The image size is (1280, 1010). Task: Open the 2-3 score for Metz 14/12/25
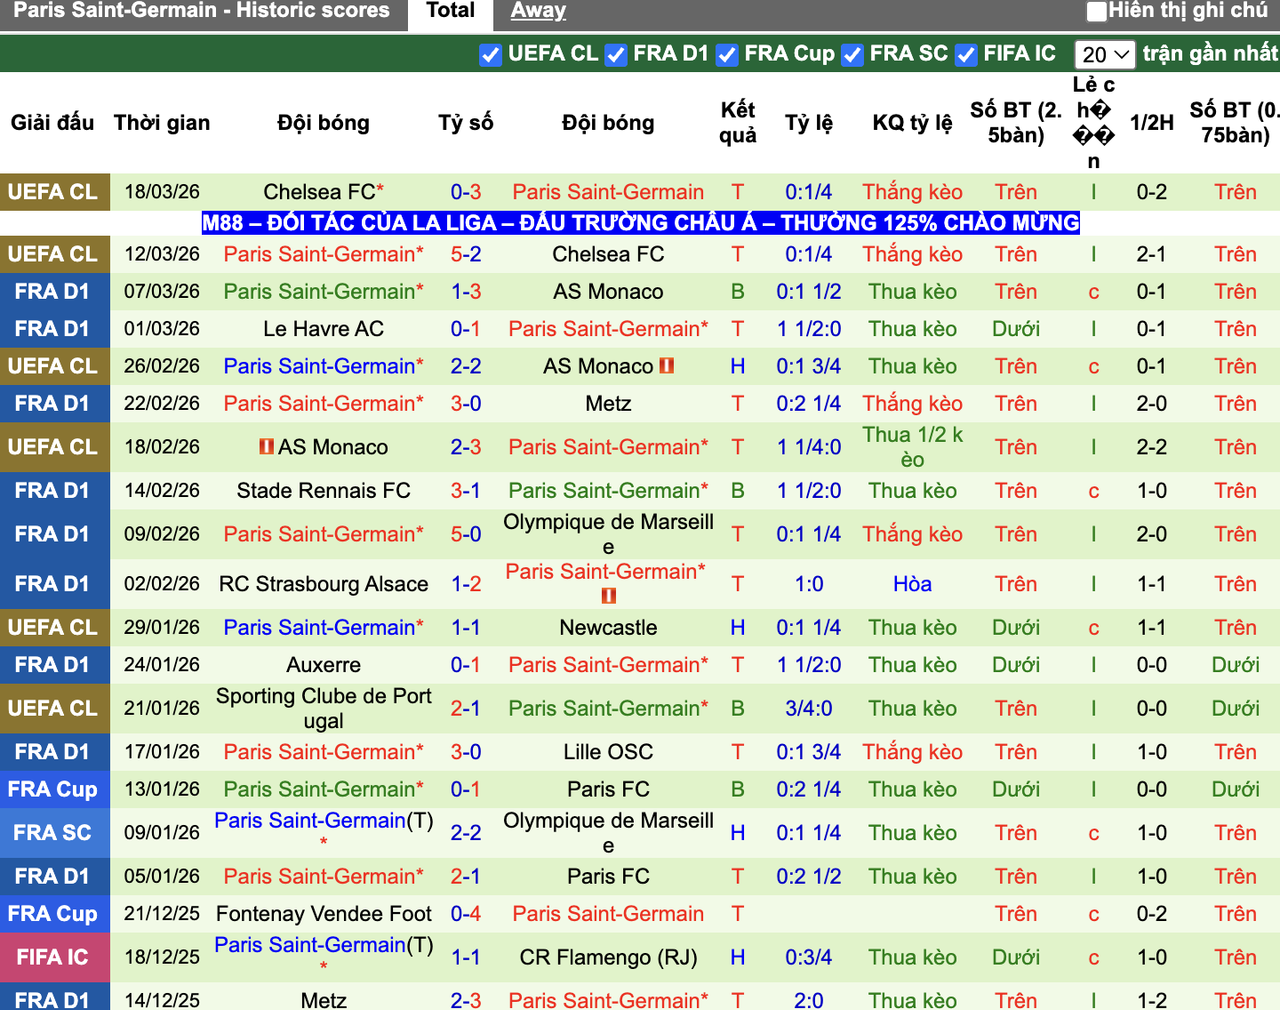point(466,999)
